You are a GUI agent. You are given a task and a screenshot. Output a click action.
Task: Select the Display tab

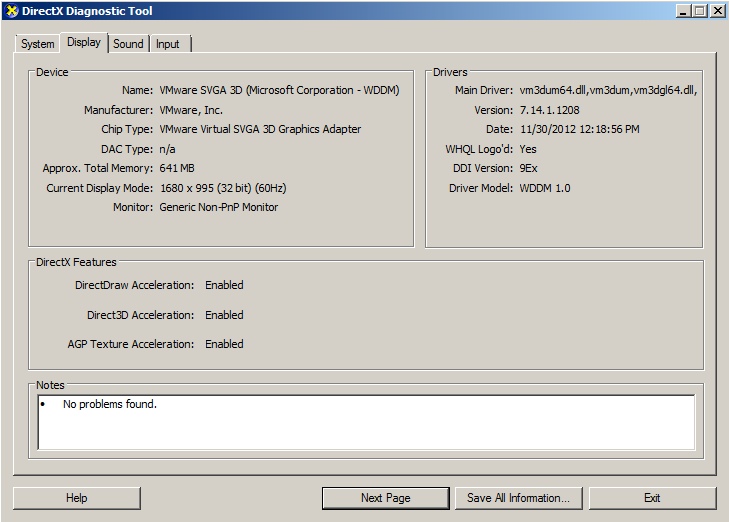[x=84, y=42]
